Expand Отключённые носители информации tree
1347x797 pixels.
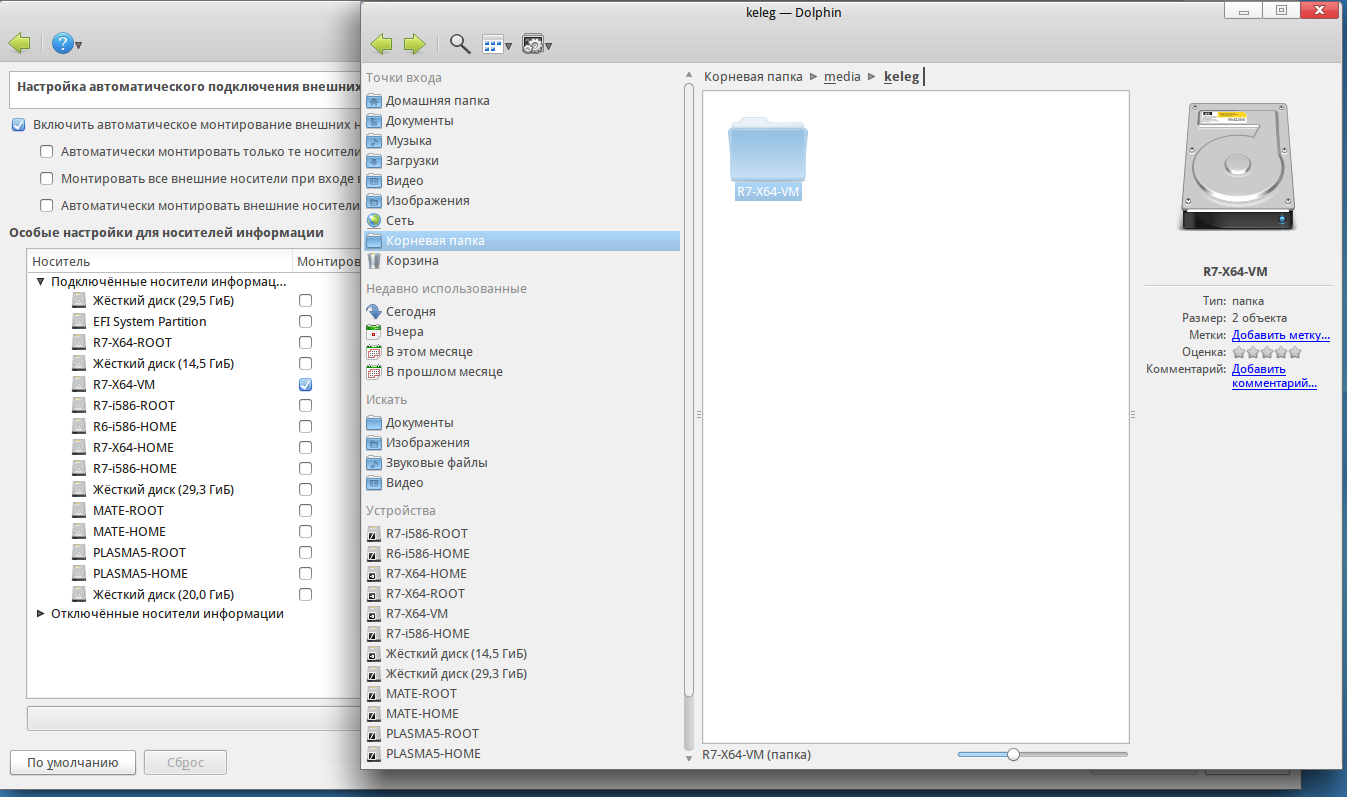click(40, 614)
